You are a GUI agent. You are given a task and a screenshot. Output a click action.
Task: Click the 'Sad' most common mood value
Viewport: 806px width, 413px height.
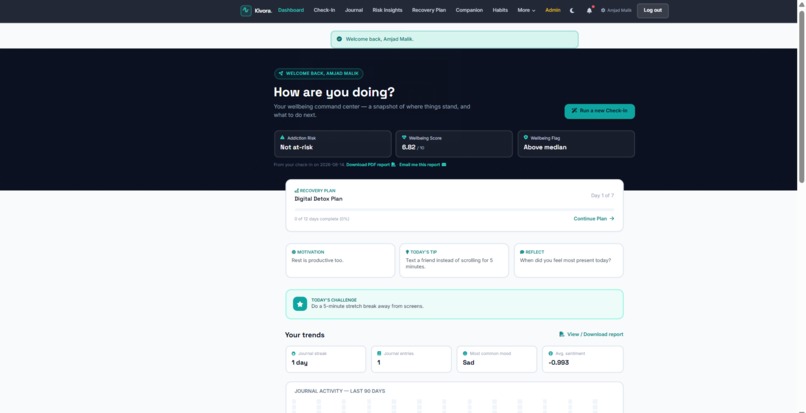coord(468,363)
